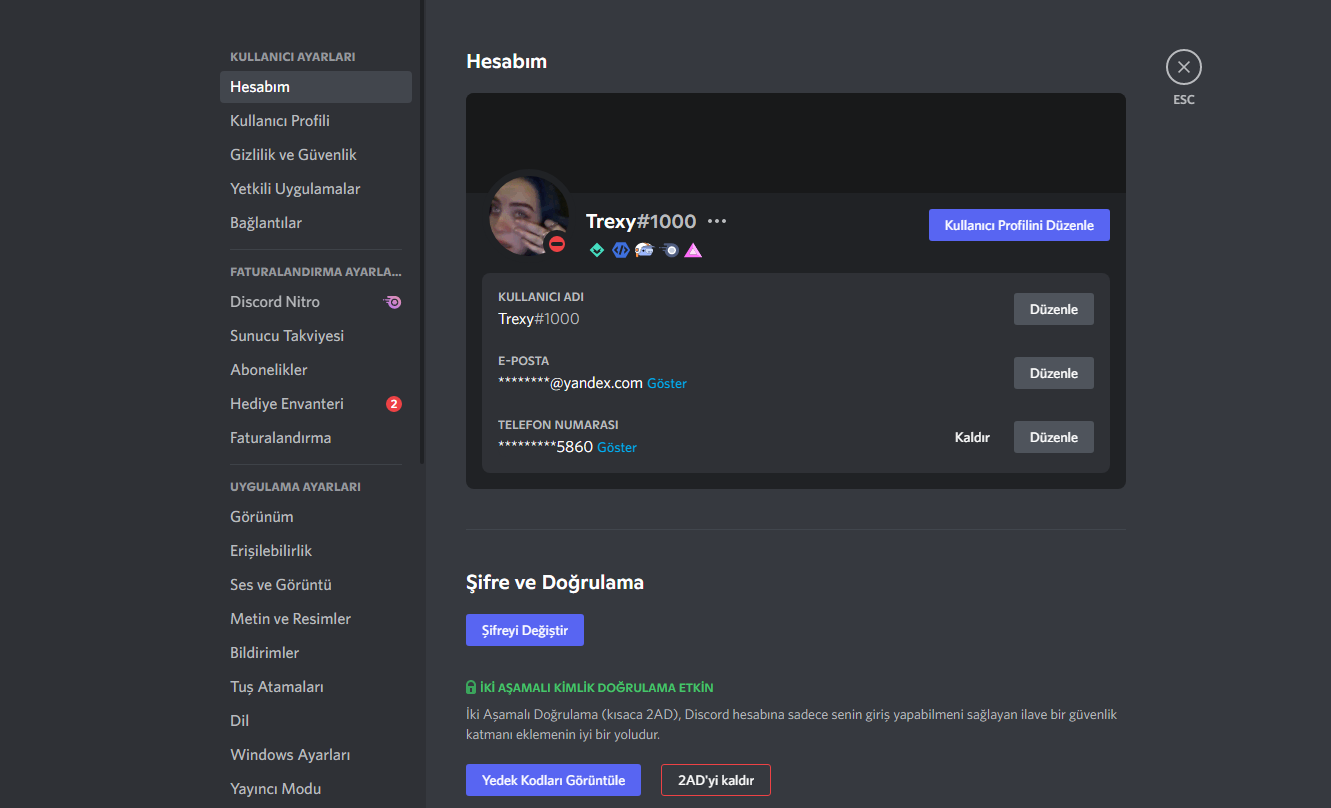Open Bildirimler settings
Image resolution: width=1331 pixels, height=808 pixels.
[x=316, y=653]
